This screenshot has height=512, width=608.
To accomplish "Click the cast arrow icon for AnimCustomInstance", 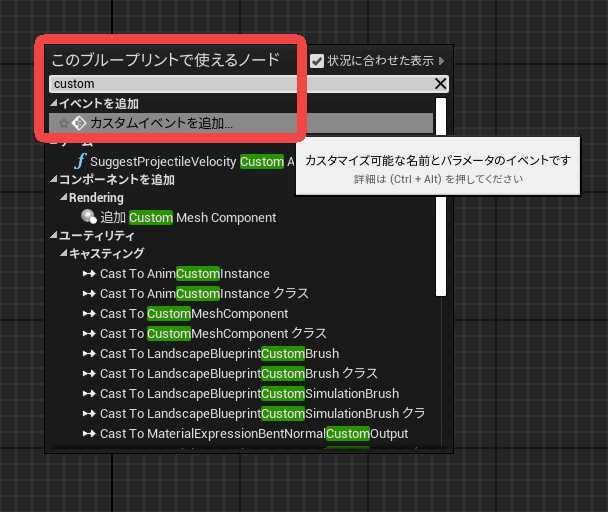I will [x=89, y=274].
